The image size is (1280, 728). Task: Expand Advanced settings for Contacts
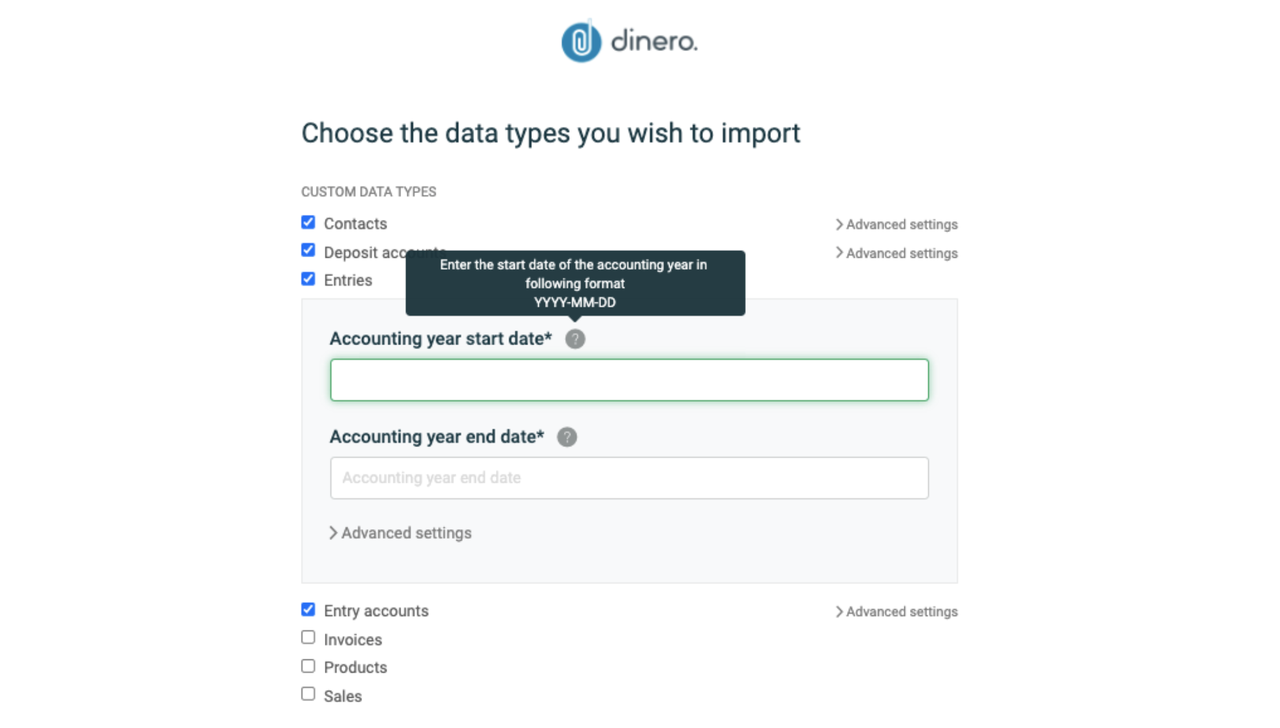click(896, 225)
